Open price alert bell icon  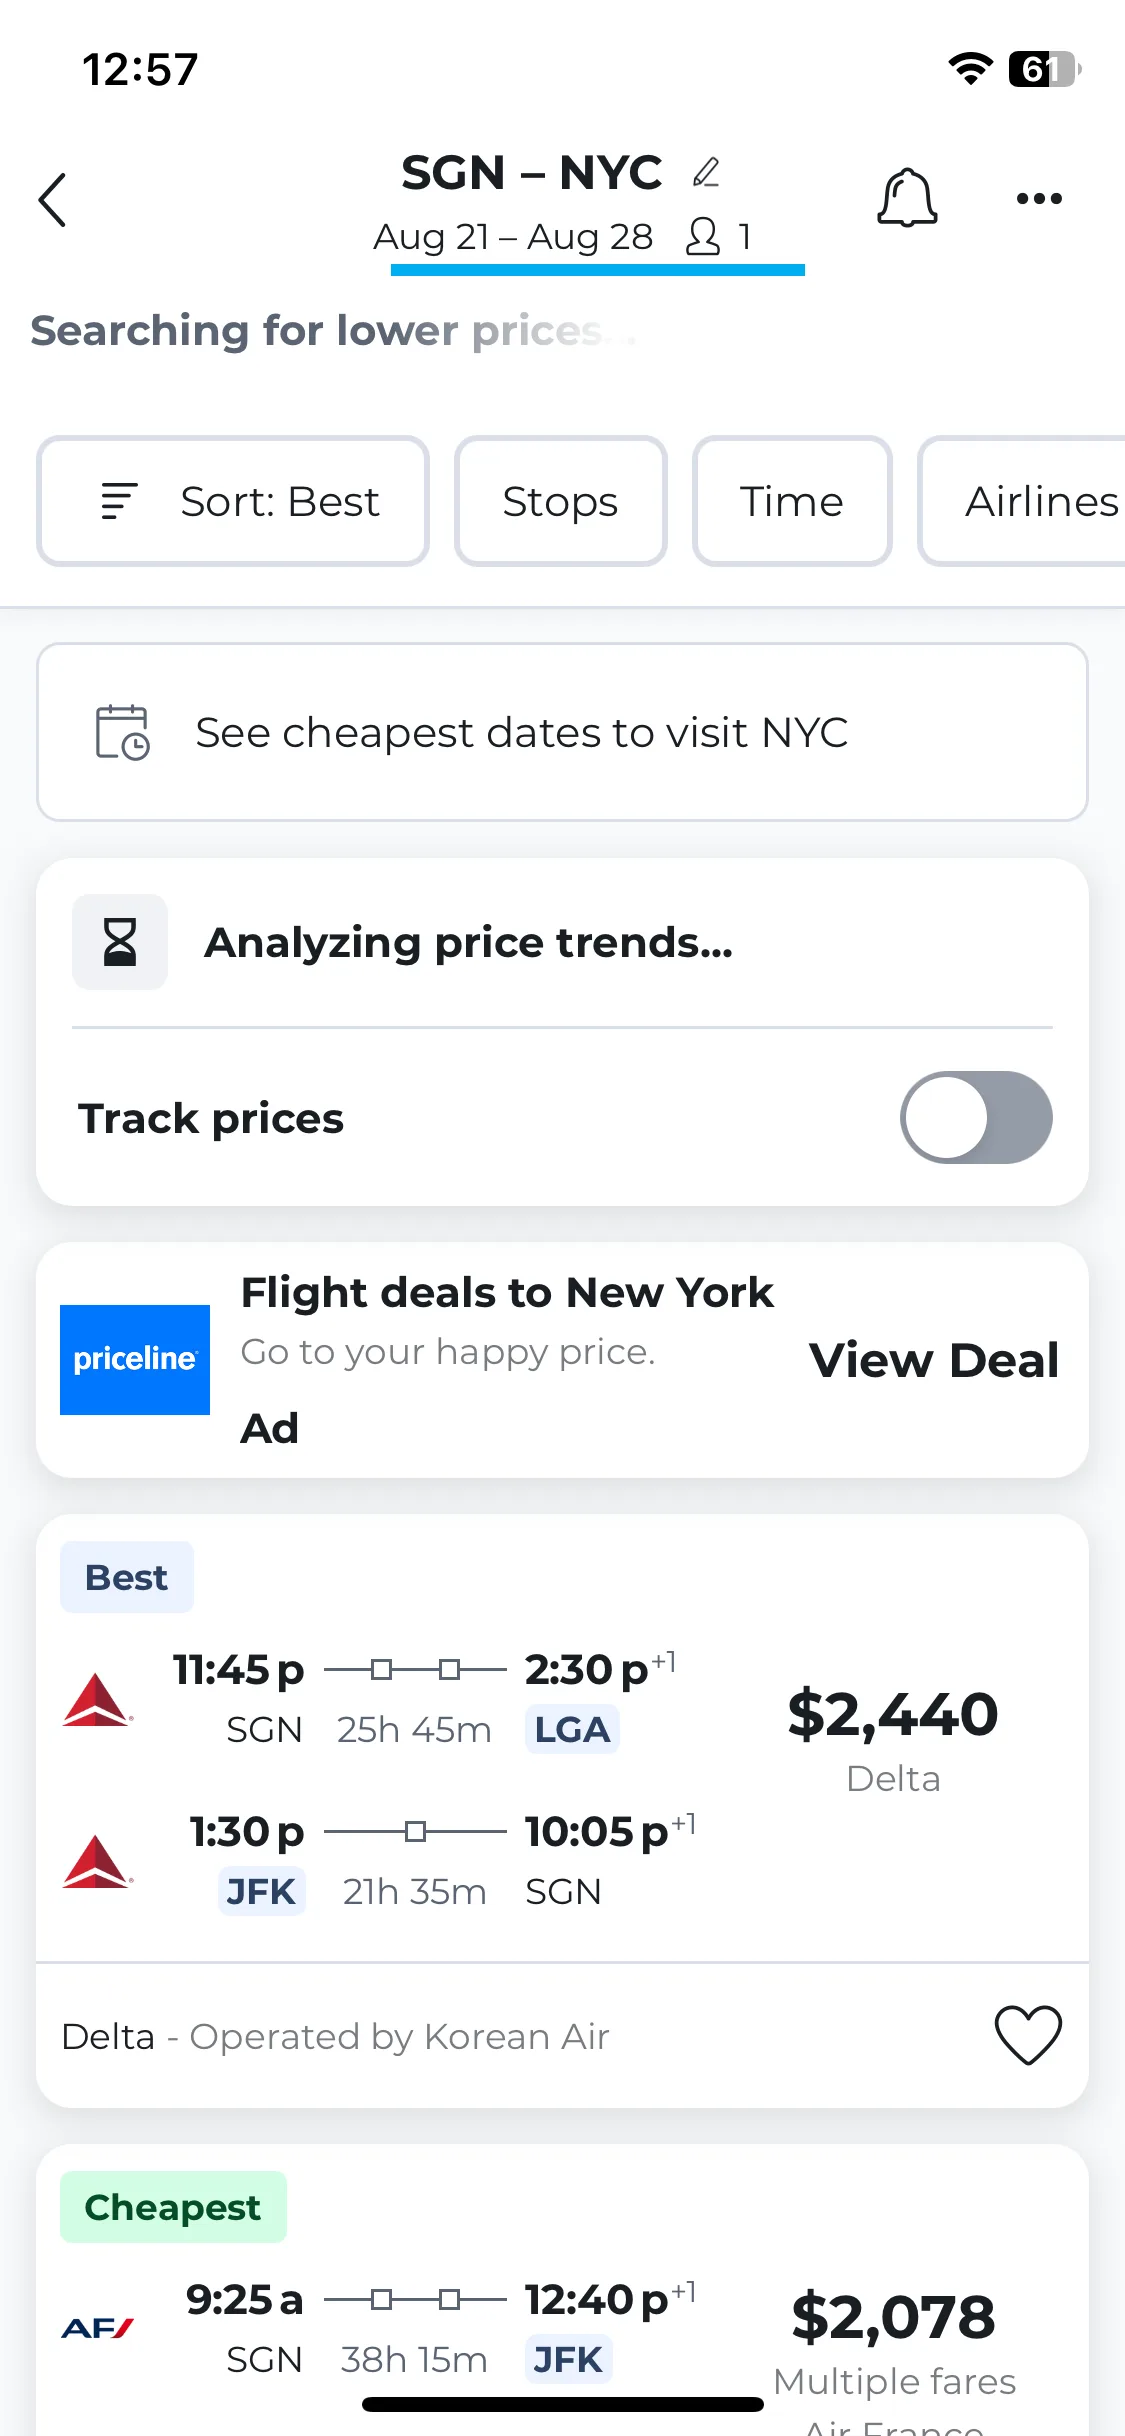(x=907, y=197)
